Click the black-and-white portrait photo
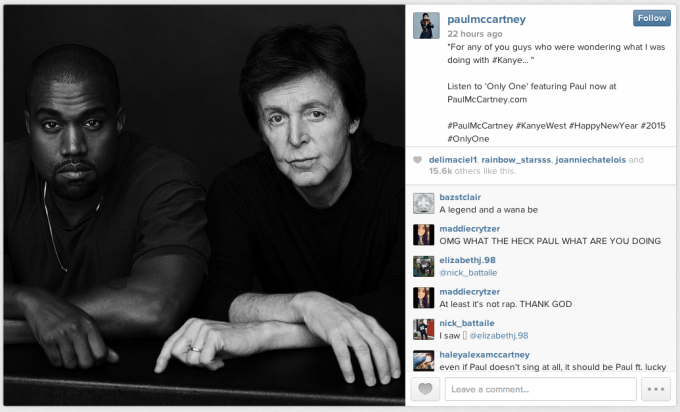Screen dimensions: 680x412 pyautogui.click(x=204, y=206)
